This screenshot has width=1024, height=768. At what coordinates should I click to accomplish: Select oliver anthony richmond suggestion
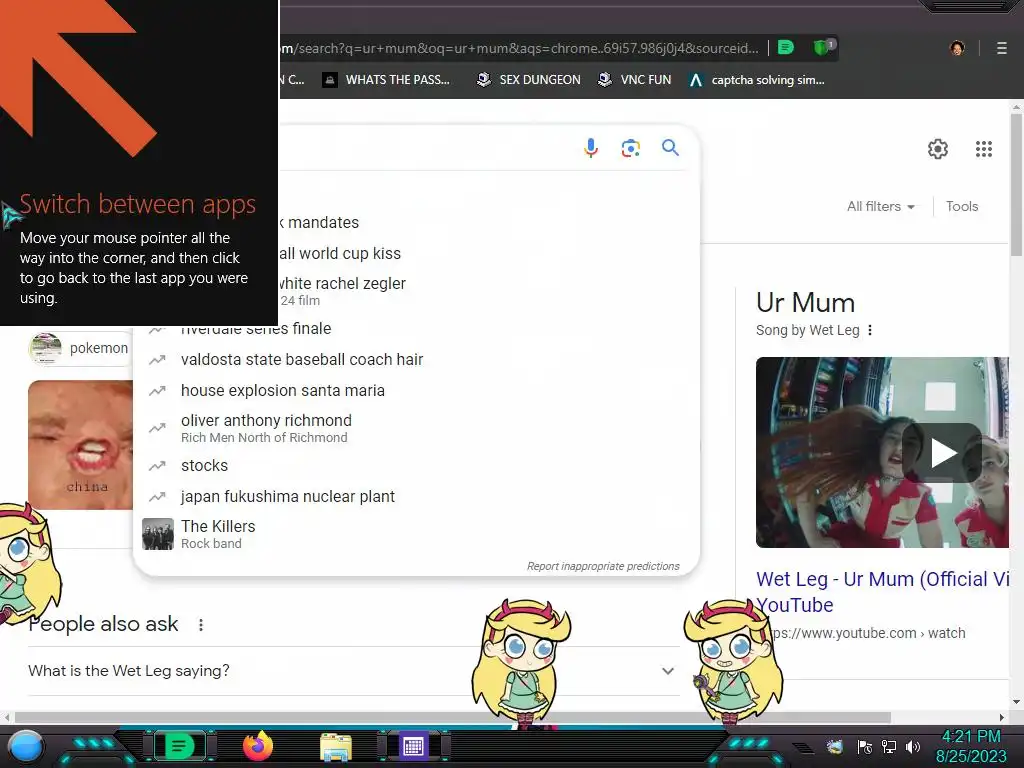tap(416, 428)
